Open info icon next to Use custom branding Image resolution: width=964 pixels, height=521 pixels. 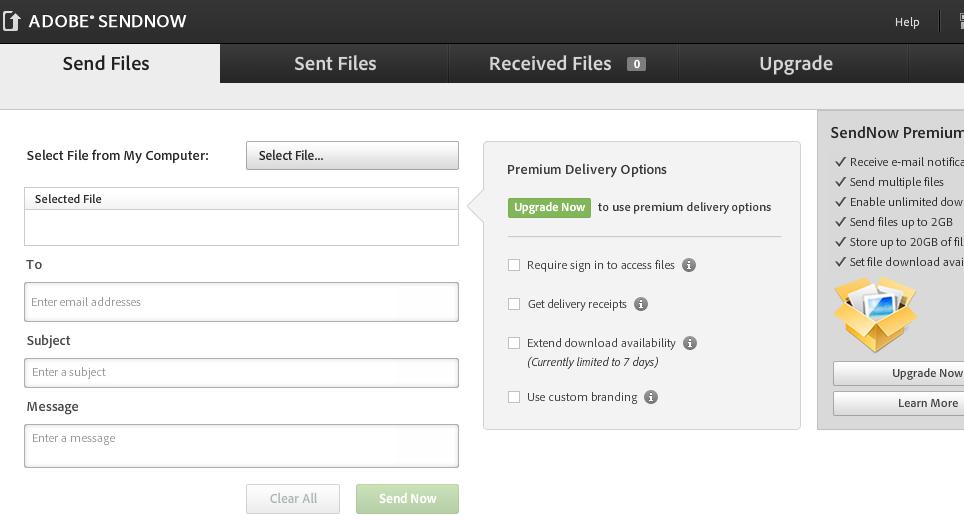click(x=650, y=397)
